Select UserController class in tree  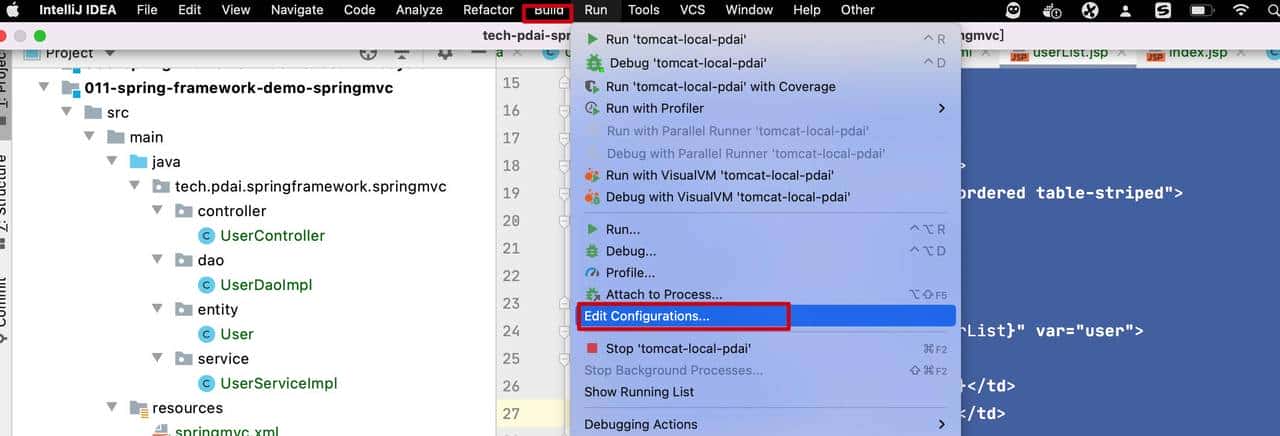tap(272, 235)
